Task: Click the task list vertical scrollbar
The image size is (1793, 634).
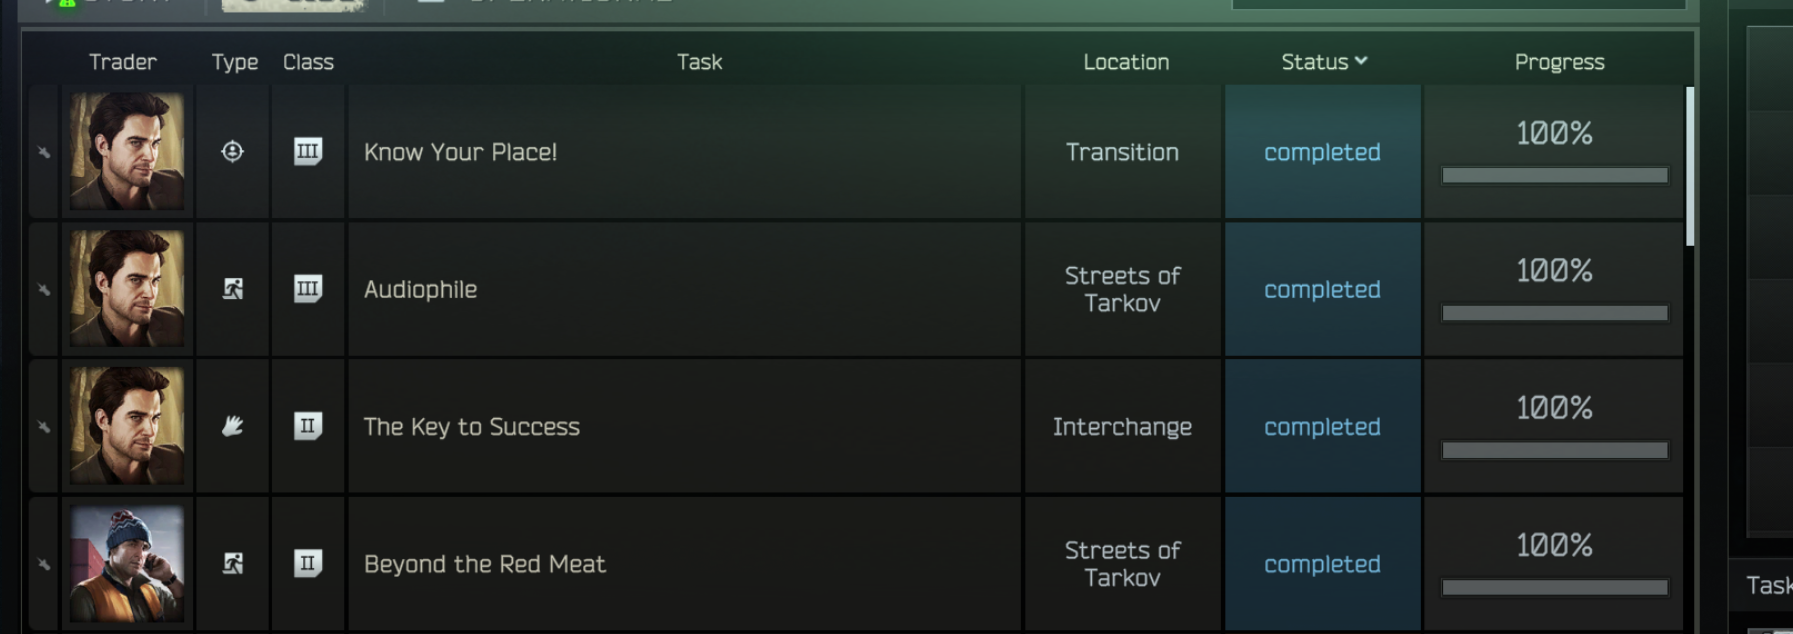Action: 1690,166
